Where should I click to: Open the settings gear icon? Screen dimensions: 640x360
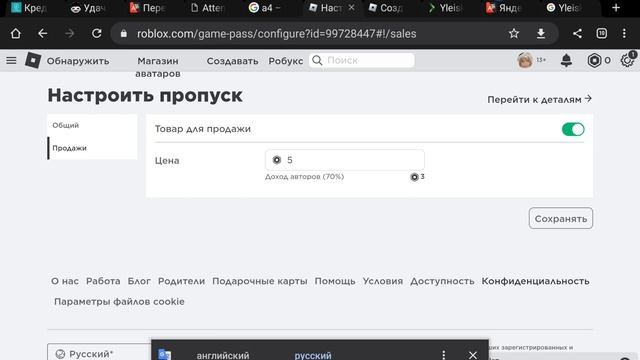(627, 60)
